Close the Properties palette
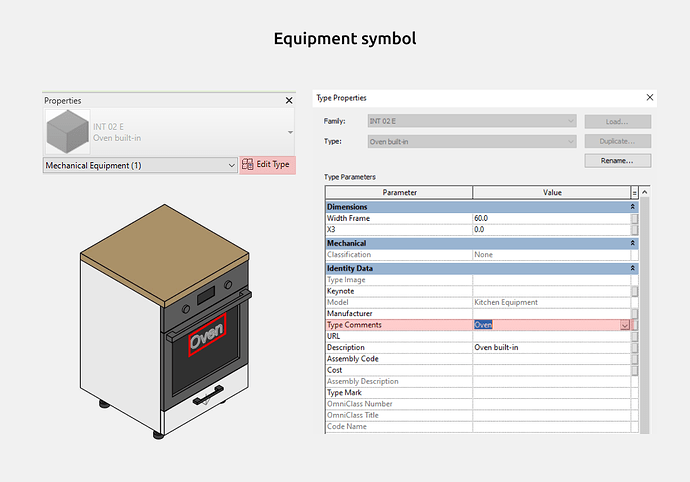Screen dimensions: 690x482 click(289, 101)
